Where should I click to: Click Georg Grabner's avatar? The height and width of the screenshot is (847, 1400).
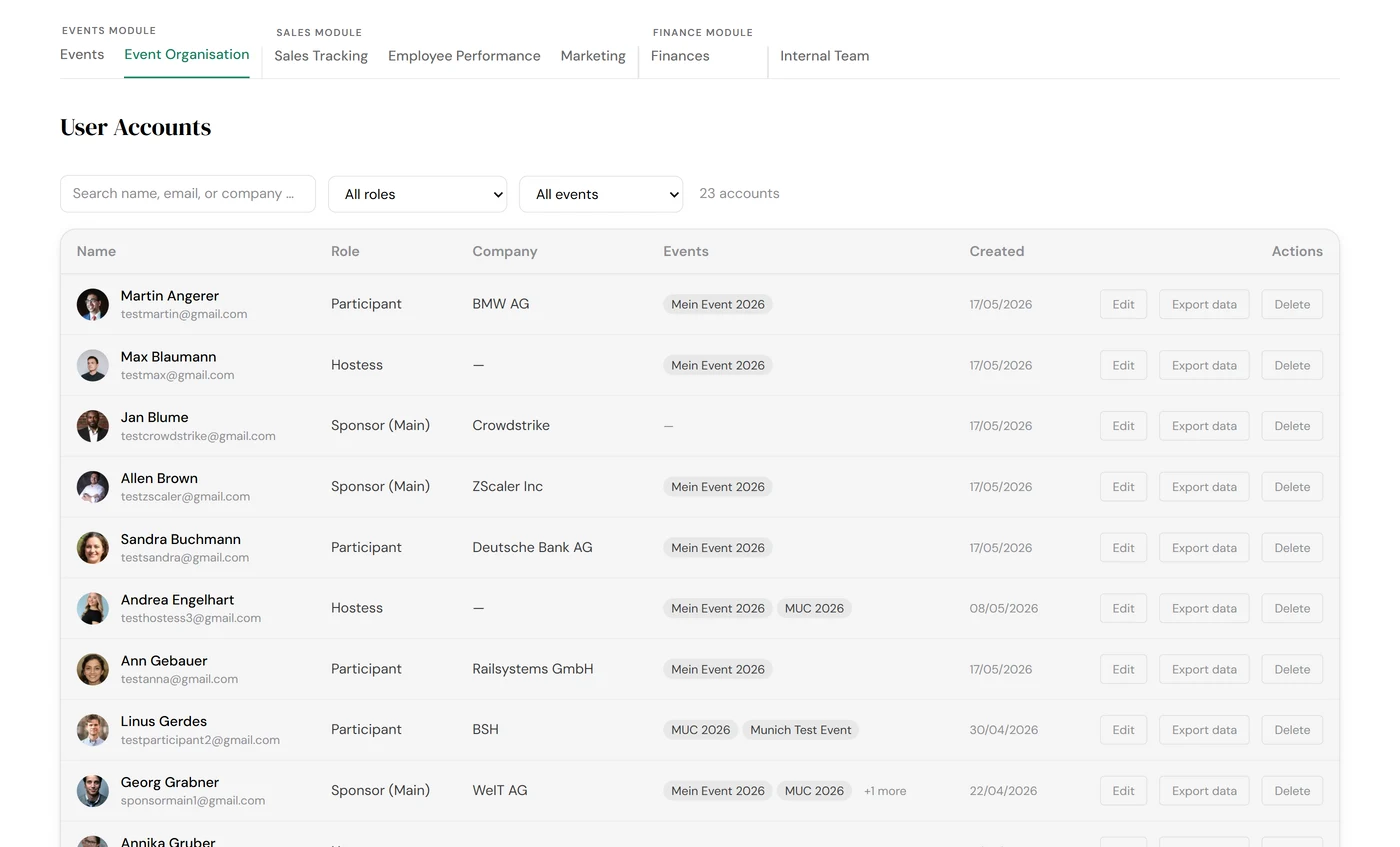click(x=93, y=791)
